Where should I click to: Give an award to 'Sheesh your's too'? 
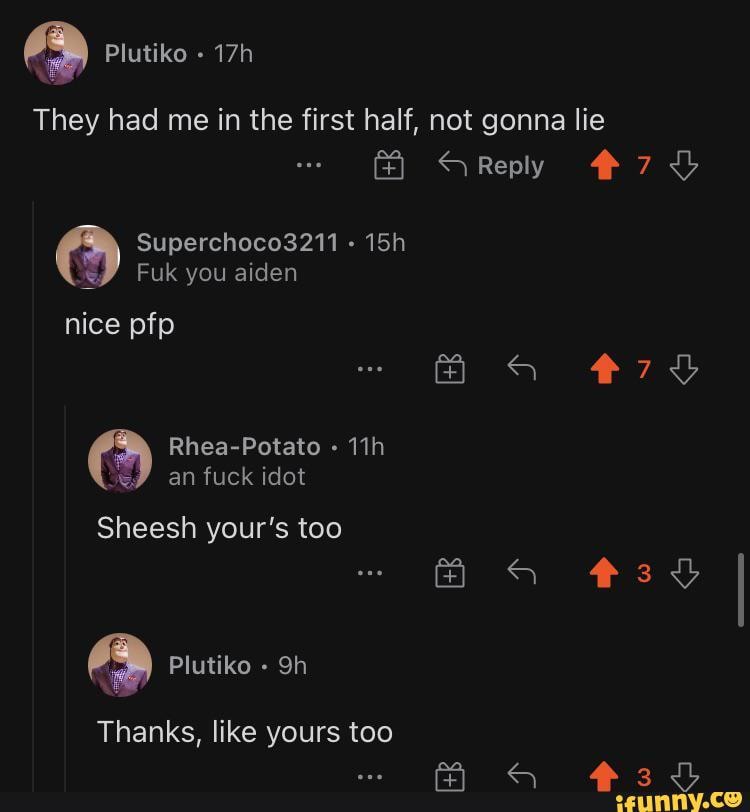(x=451, y=572)
